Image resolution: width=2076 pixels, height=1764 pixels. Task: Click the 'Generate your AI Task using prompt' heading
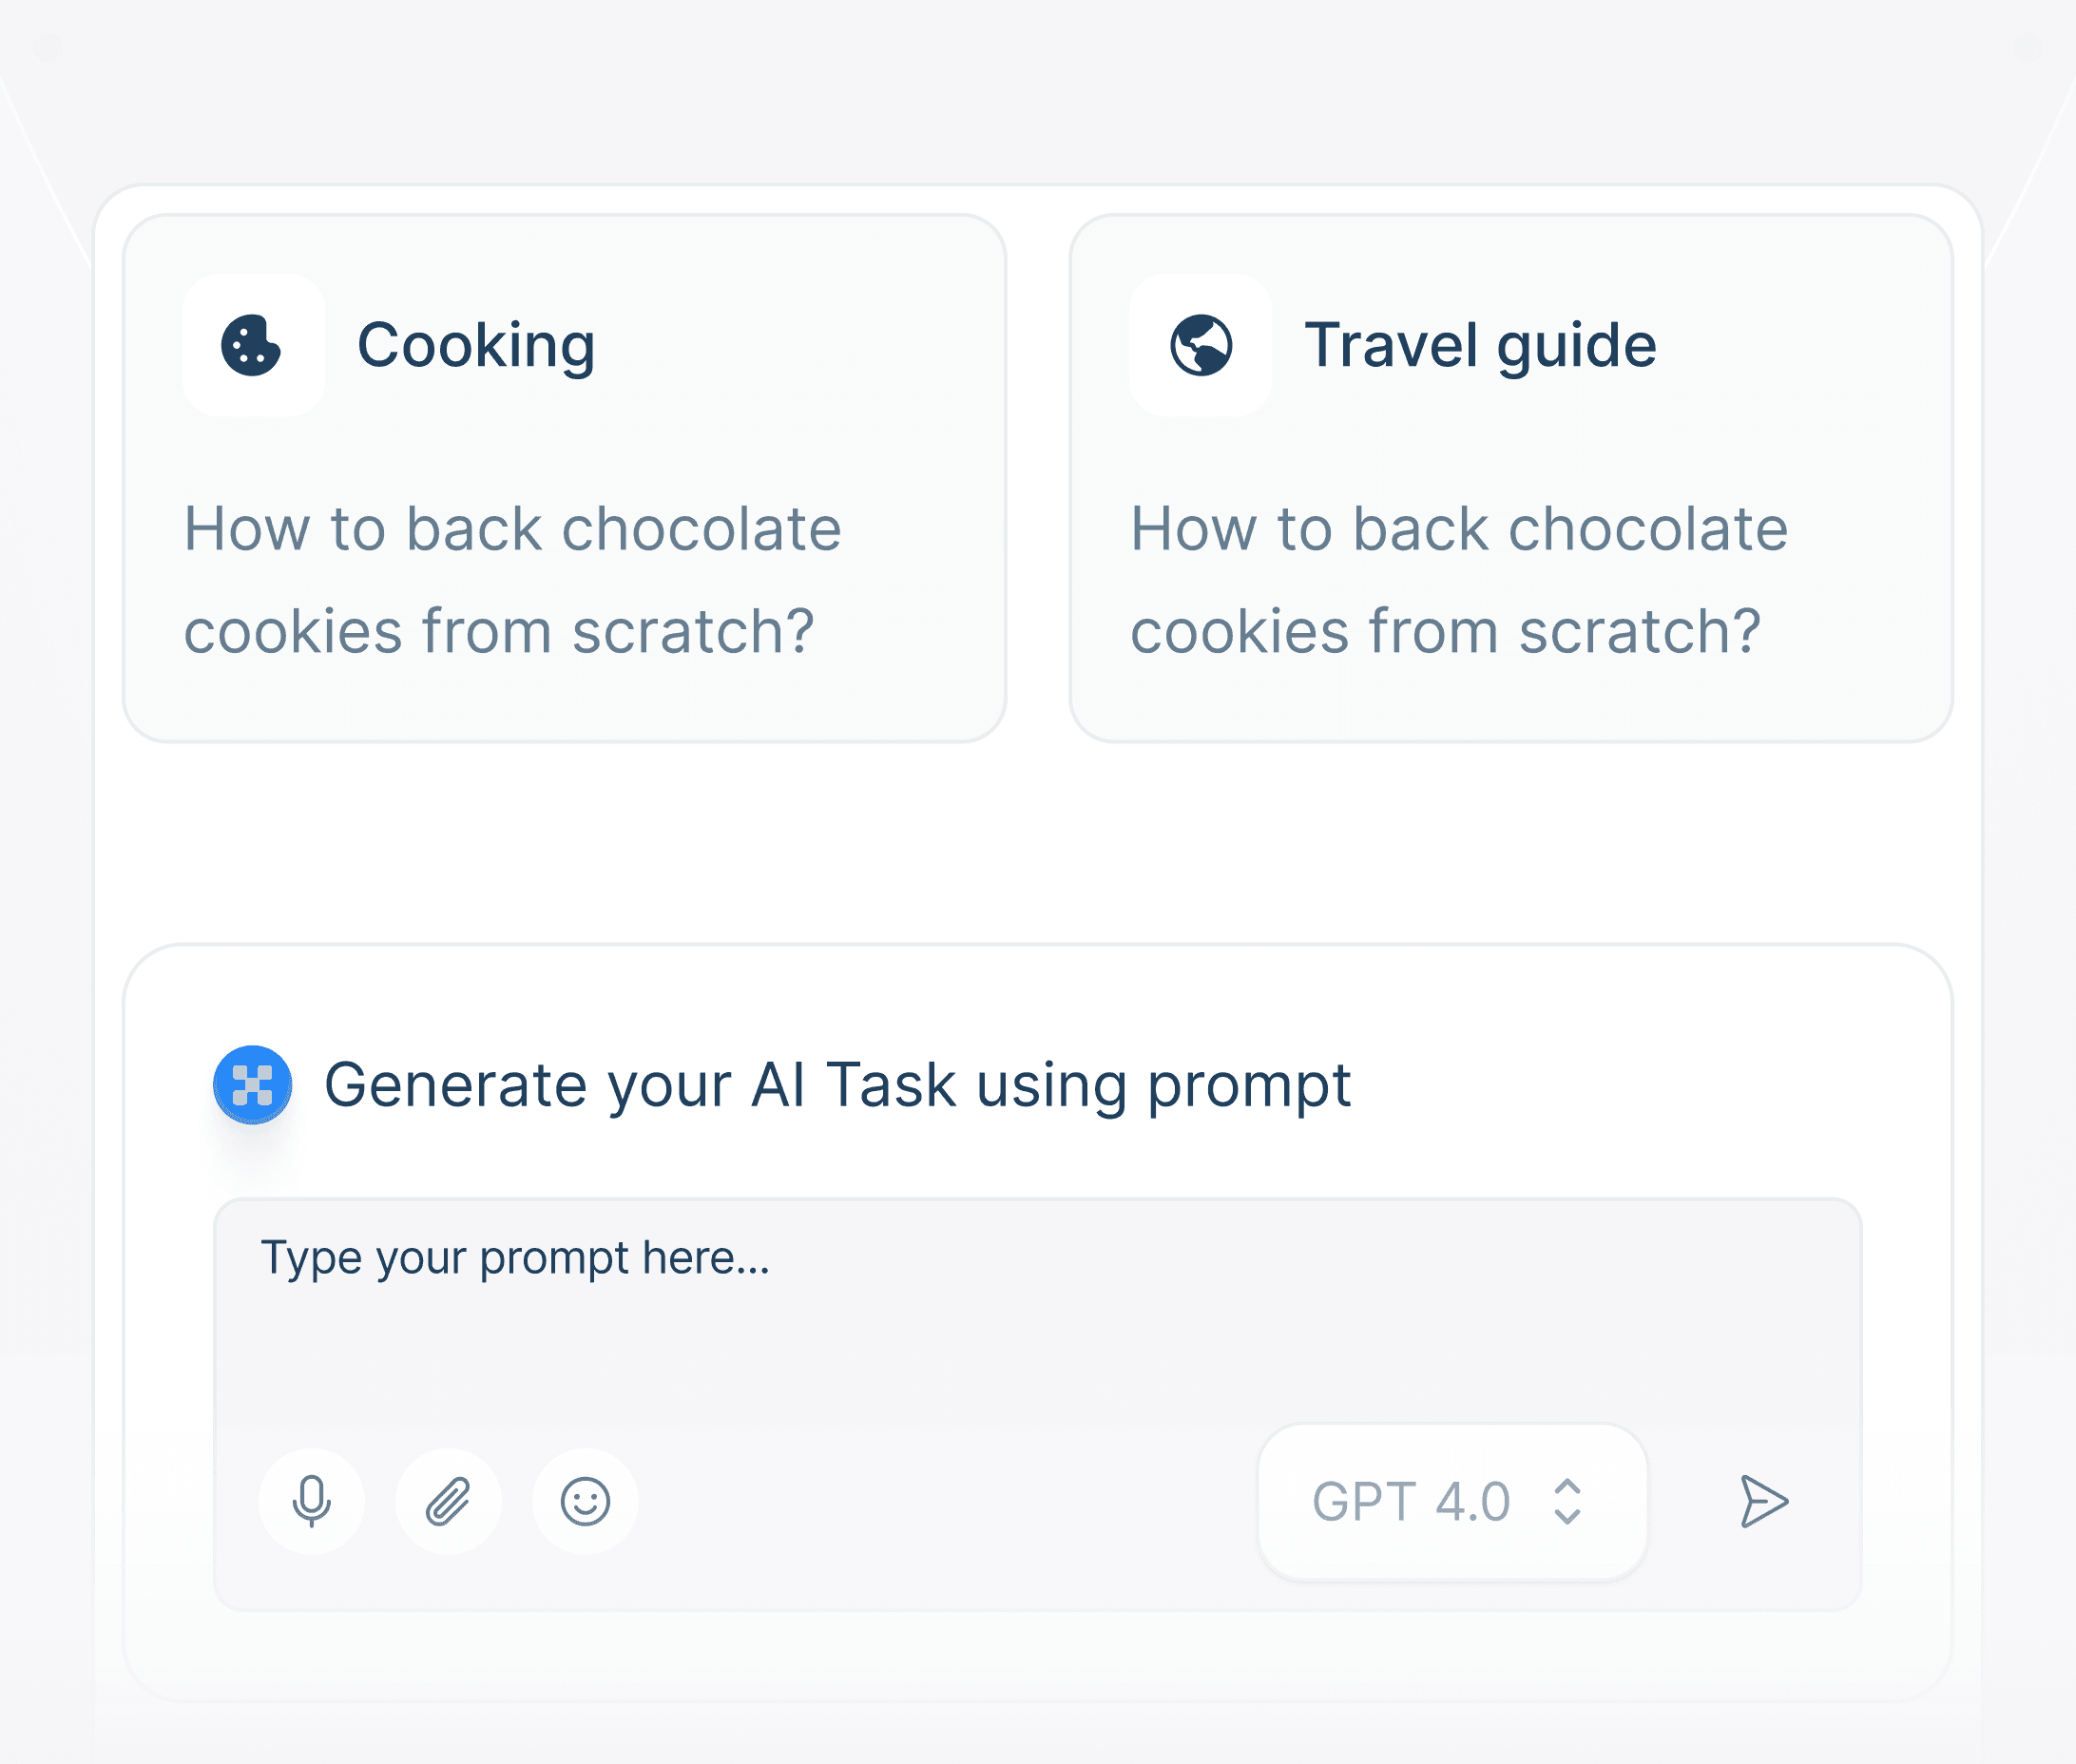pyautogui.click(x=837, y=1085)
